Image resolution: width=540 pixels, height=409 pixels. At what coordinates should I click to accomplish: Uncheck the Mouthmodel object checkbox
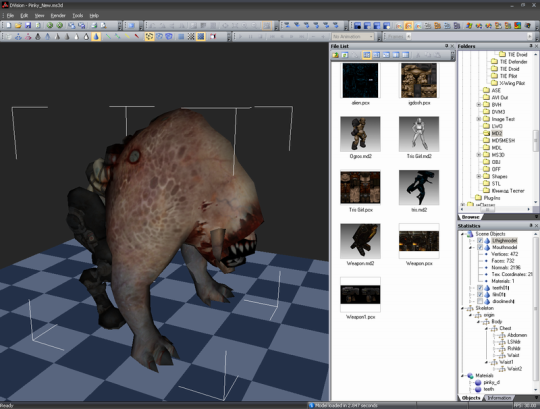tap(480, 248)
